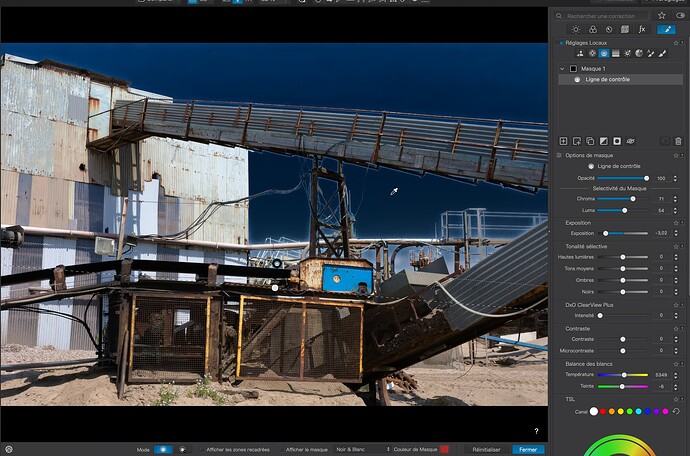Select the magenta TSL channel
This screenshot has width=690, height=456.
click(665, 412)
